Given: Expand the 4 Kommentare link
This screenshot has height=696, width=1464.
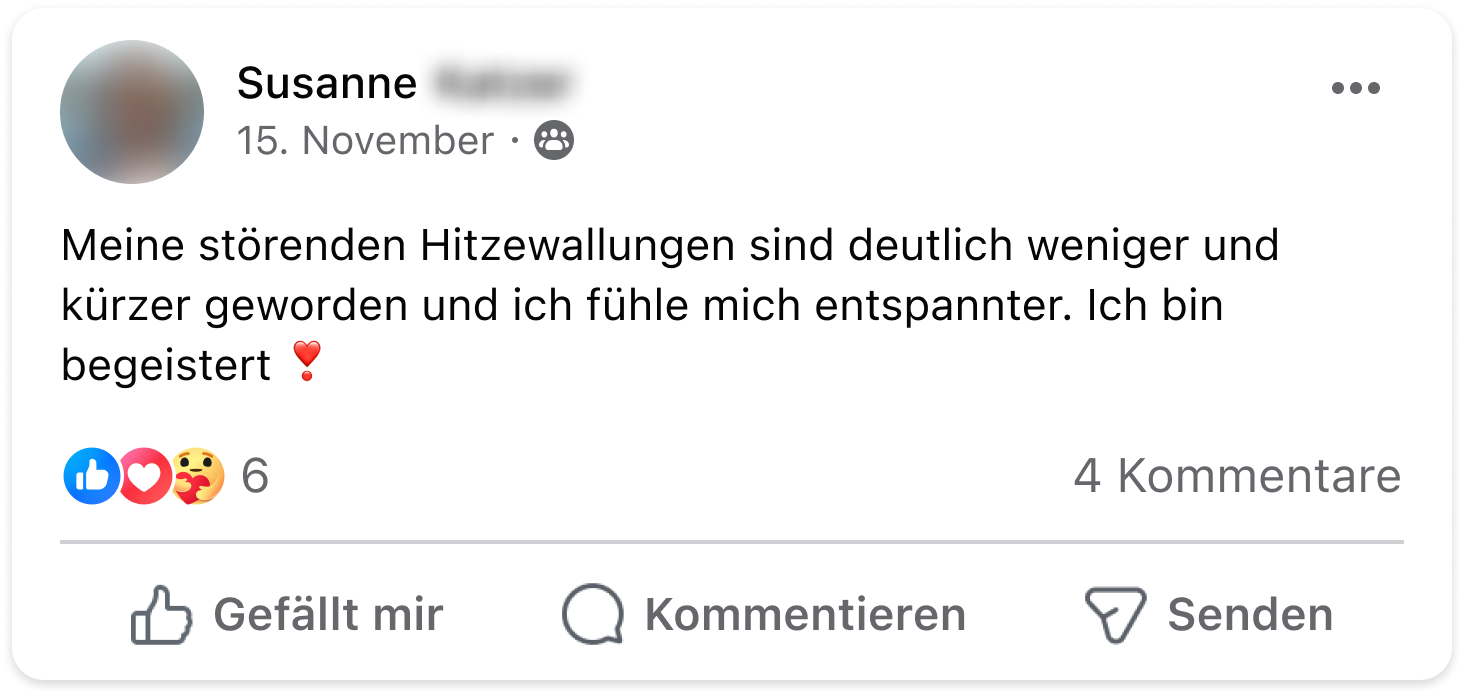Looking at the screenshot, I should pyautogui.click(x=1237, y=476).
